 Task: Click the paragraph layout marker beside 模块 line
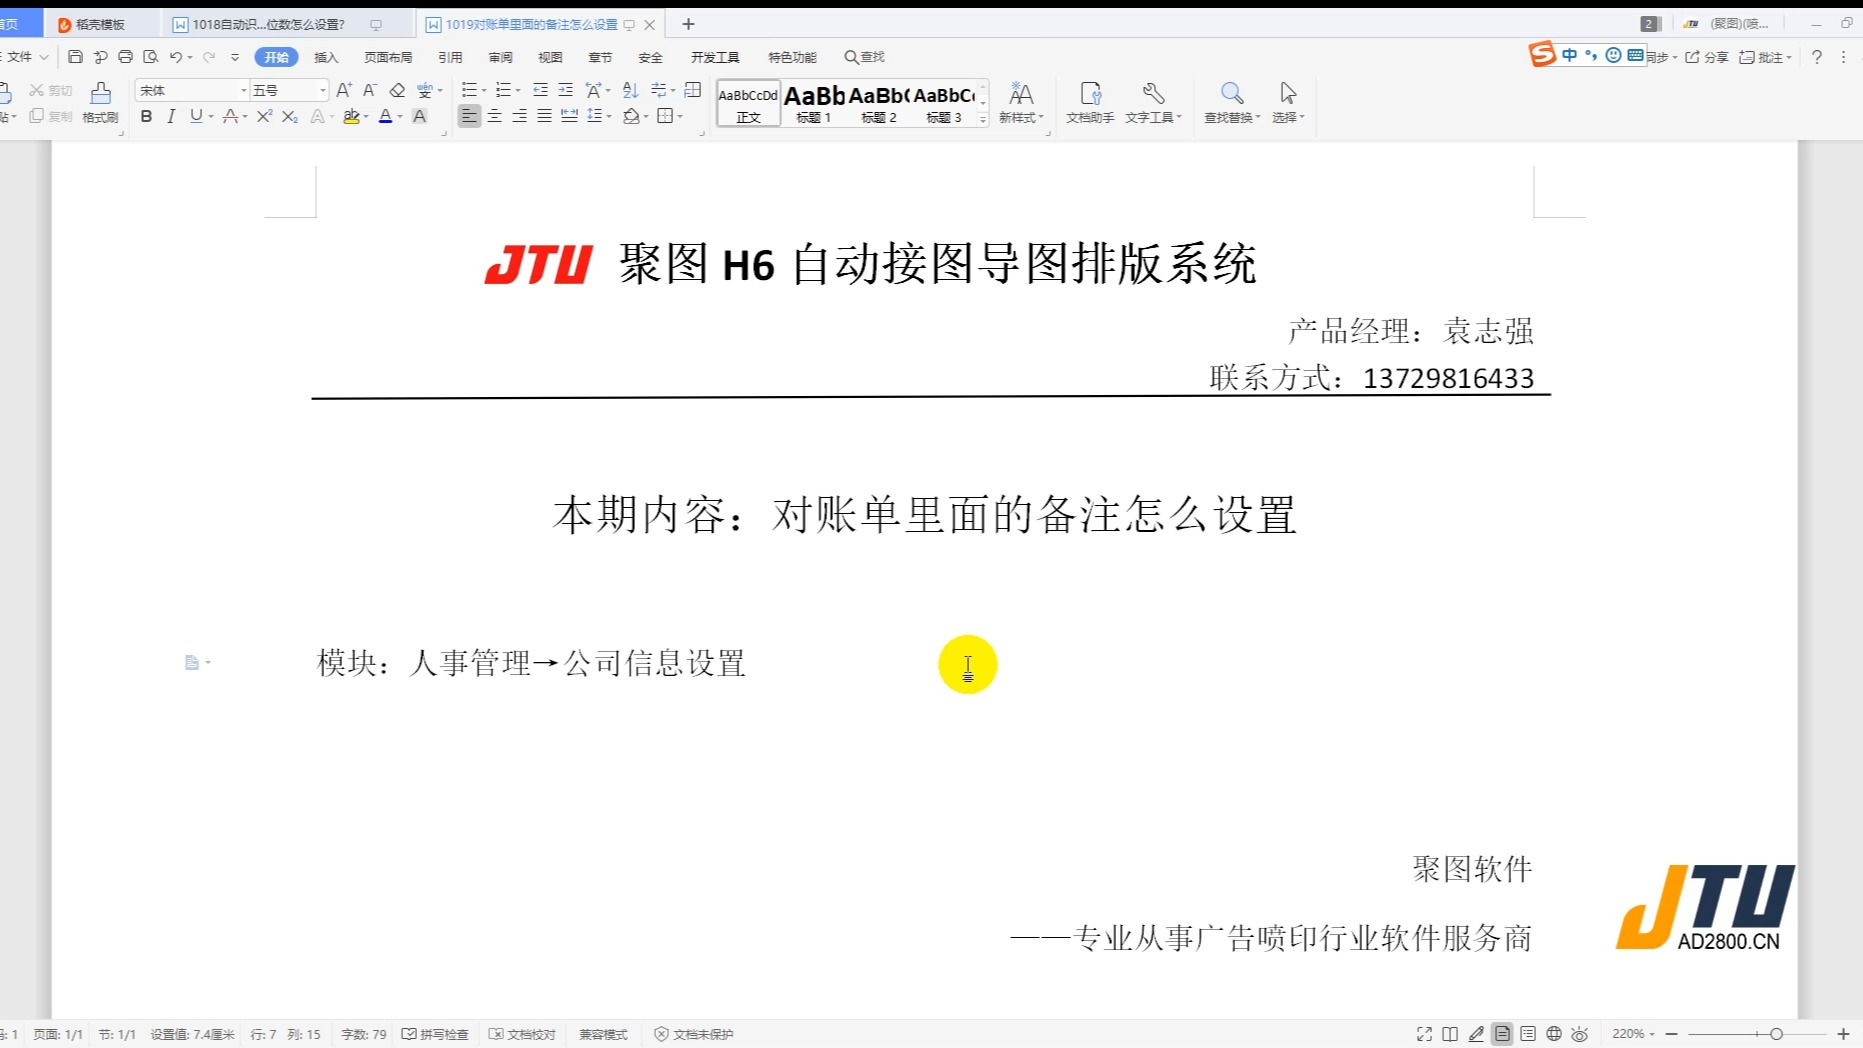click(197, 662)
